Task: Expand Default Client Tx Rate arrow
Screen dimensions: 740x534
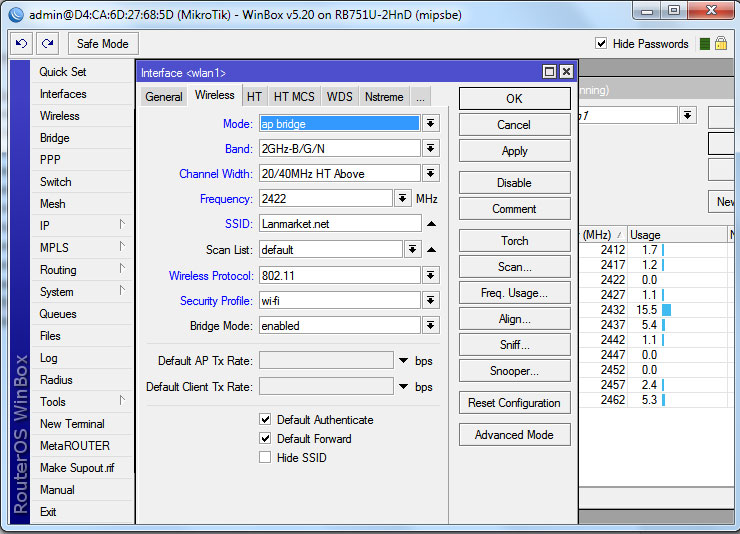Action: 403,386
